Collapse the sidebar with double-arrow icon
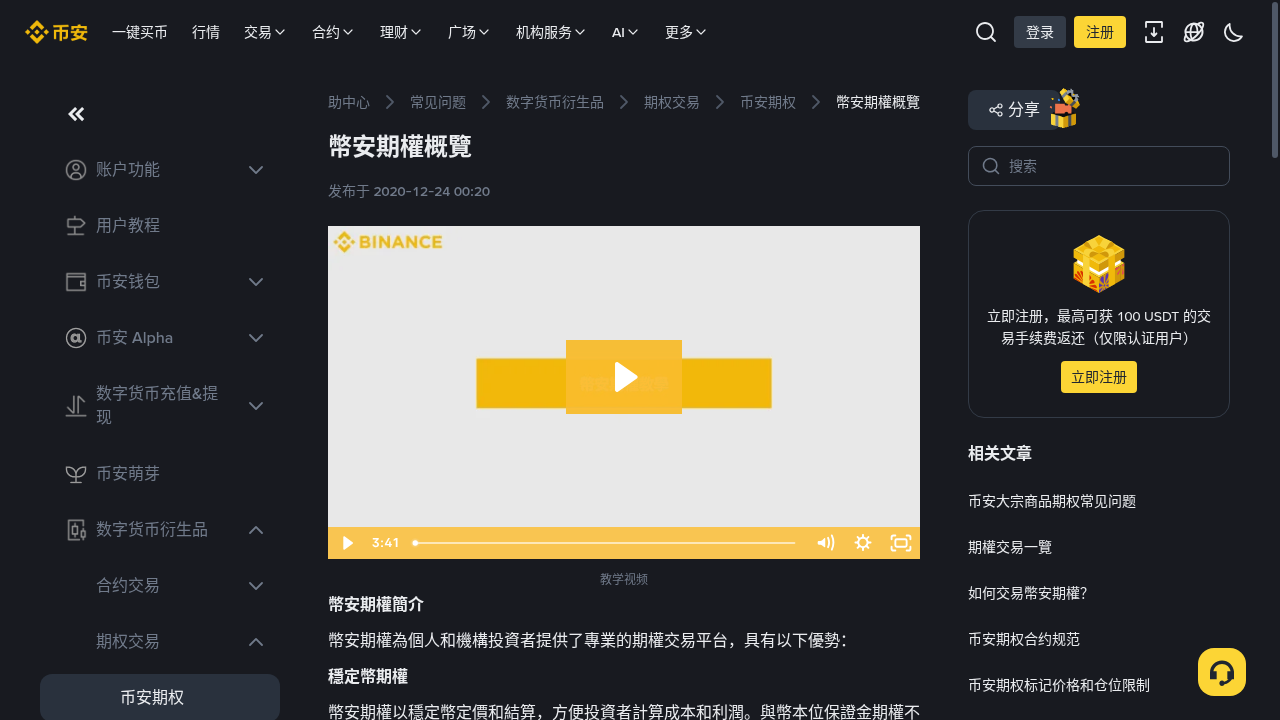Screen dimensions: 1280x720 pyautogui.click(x=76, y=114)
